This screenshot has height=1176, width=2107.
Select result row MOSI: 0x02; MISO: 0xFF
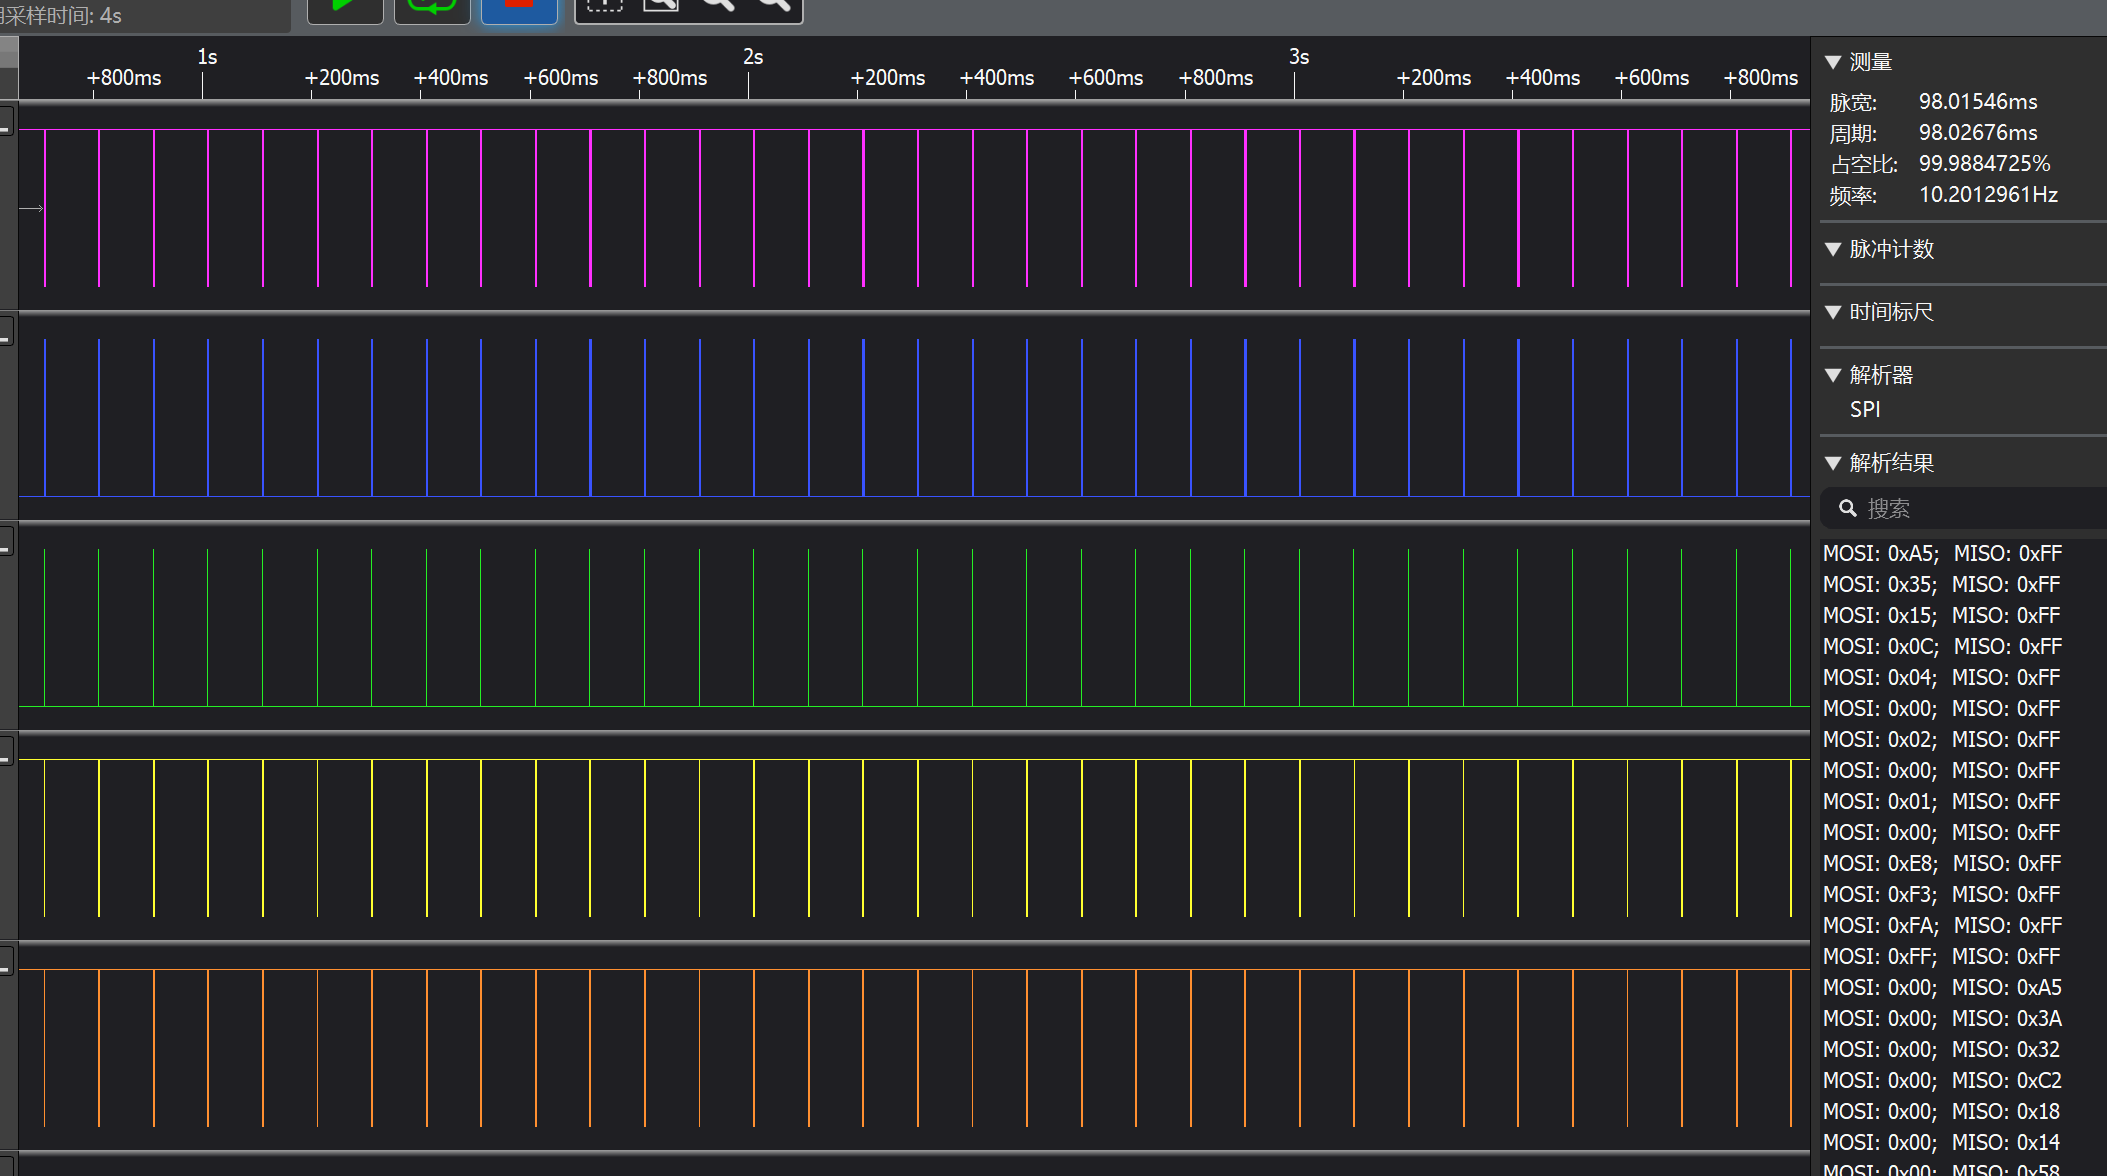(1941, 740)
